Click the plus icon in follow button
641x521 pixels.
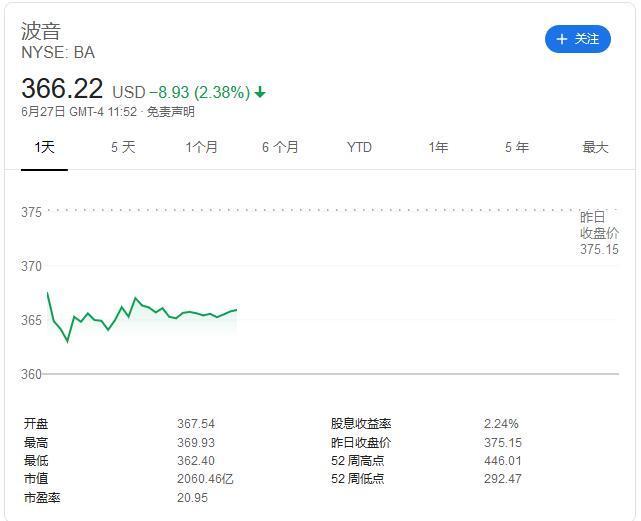562,39
